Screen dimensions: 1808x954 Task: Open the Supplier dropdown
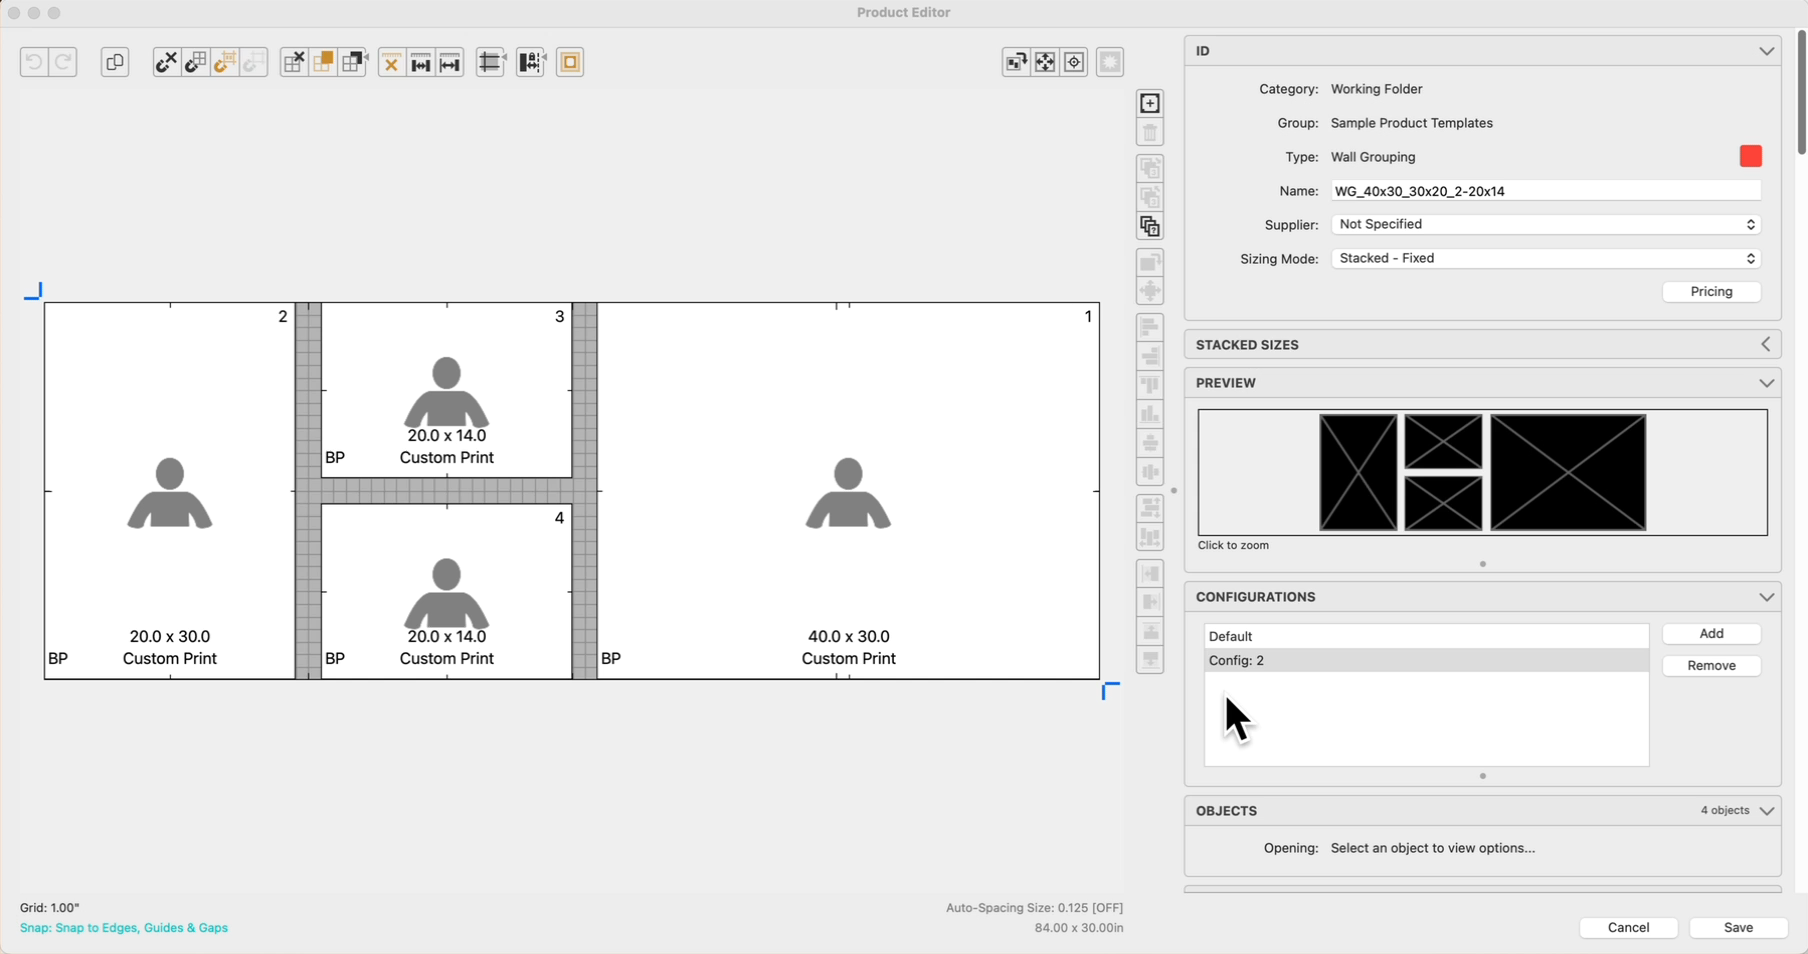point(1545,225)
